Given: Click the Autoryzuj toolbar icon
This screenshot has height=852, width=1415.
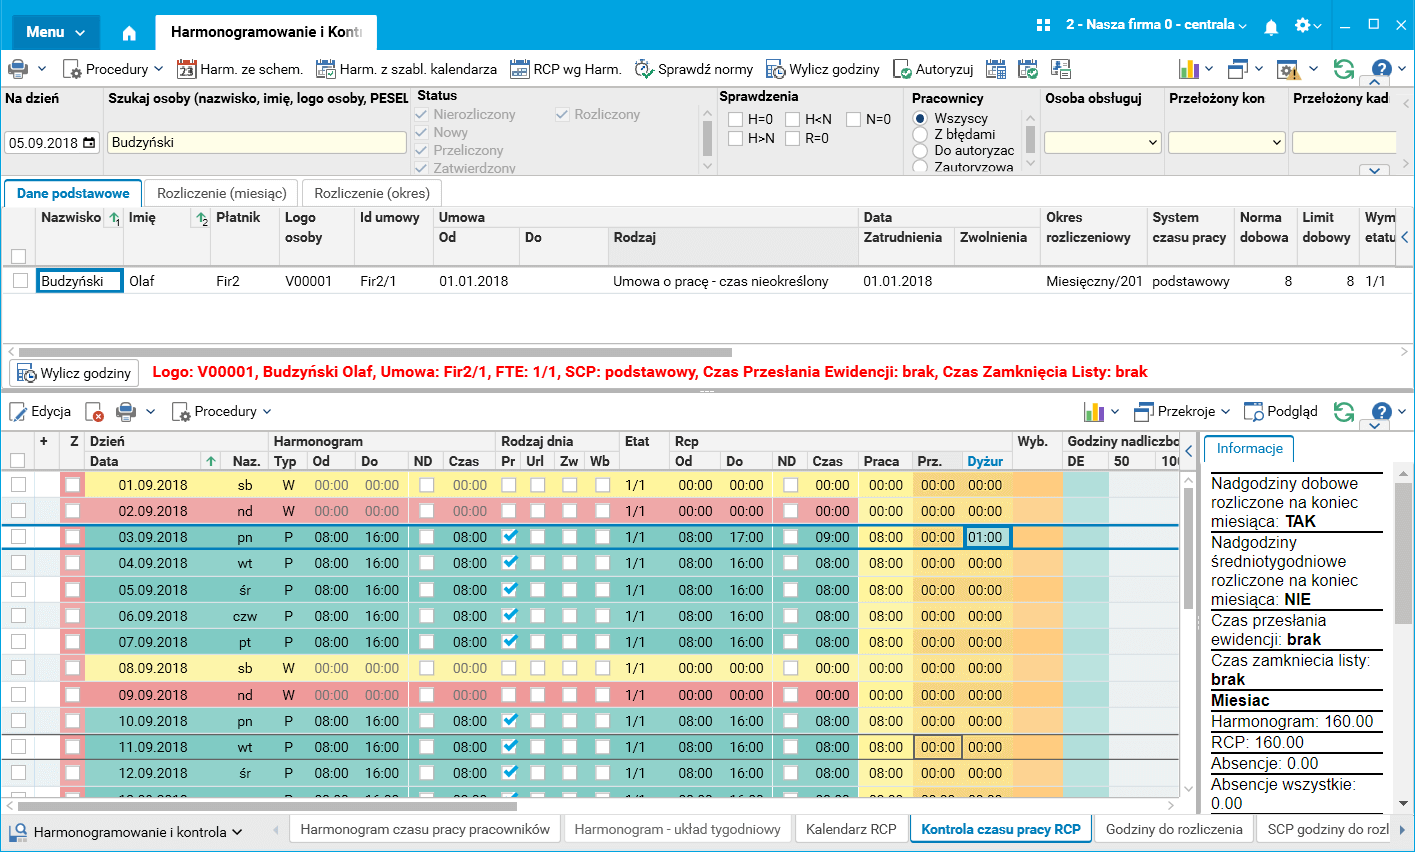Looking at the screenshot, I should tap(902, 69).
